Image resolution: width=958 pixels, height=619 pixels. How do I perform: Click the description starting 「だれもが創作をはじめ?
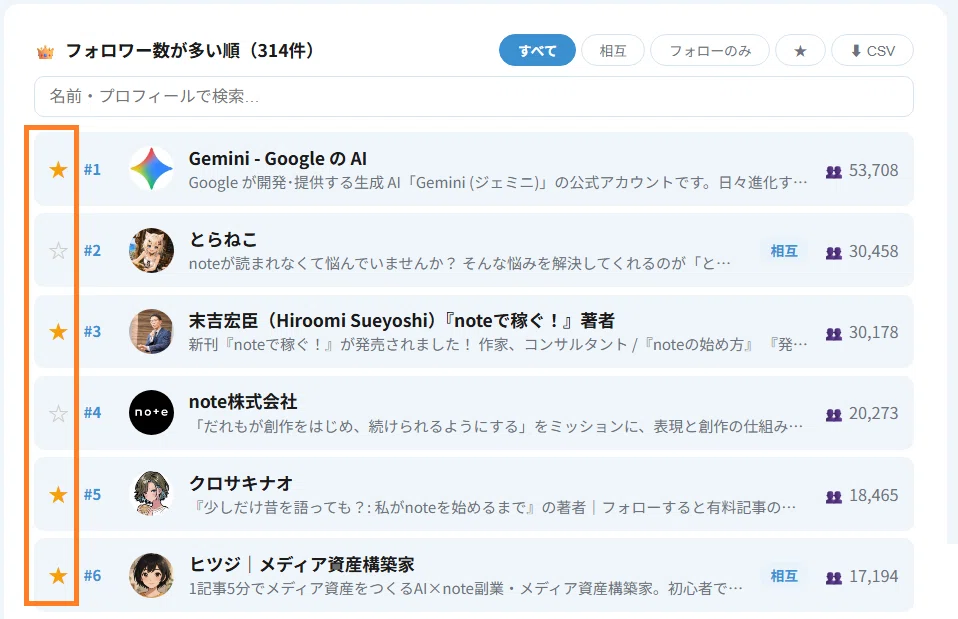coord(496,427)
